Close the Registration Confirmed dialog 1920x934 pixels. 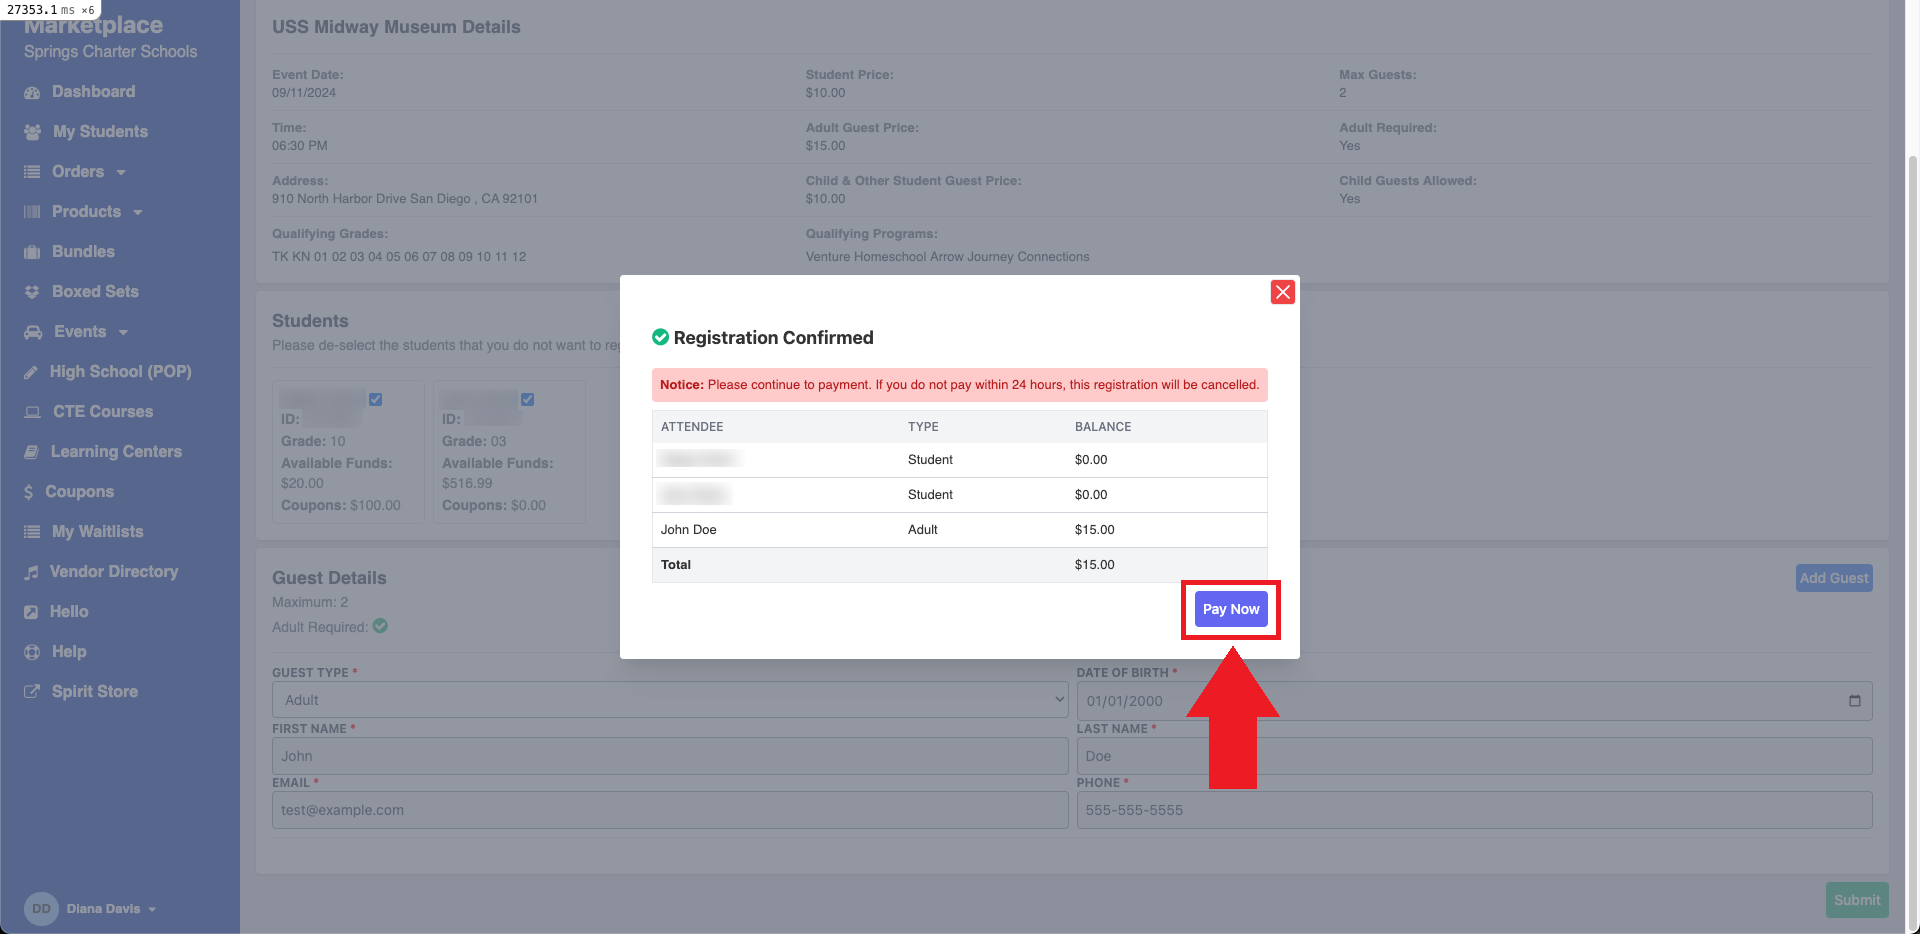pos(1283,292)
